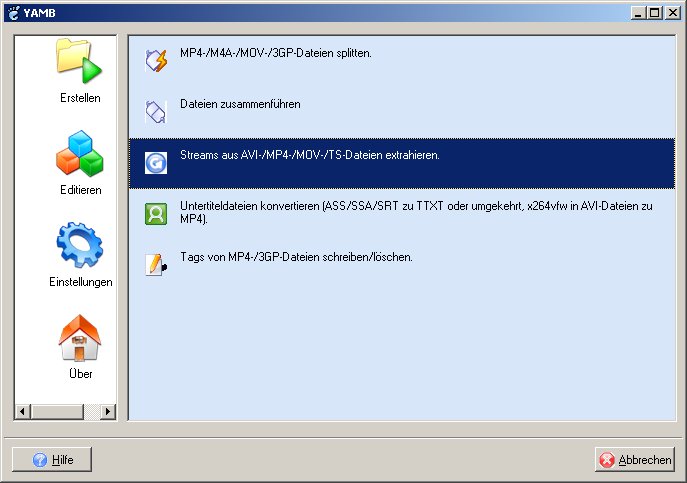Click the Einstellungen label in sidebar

pos(81,282)
